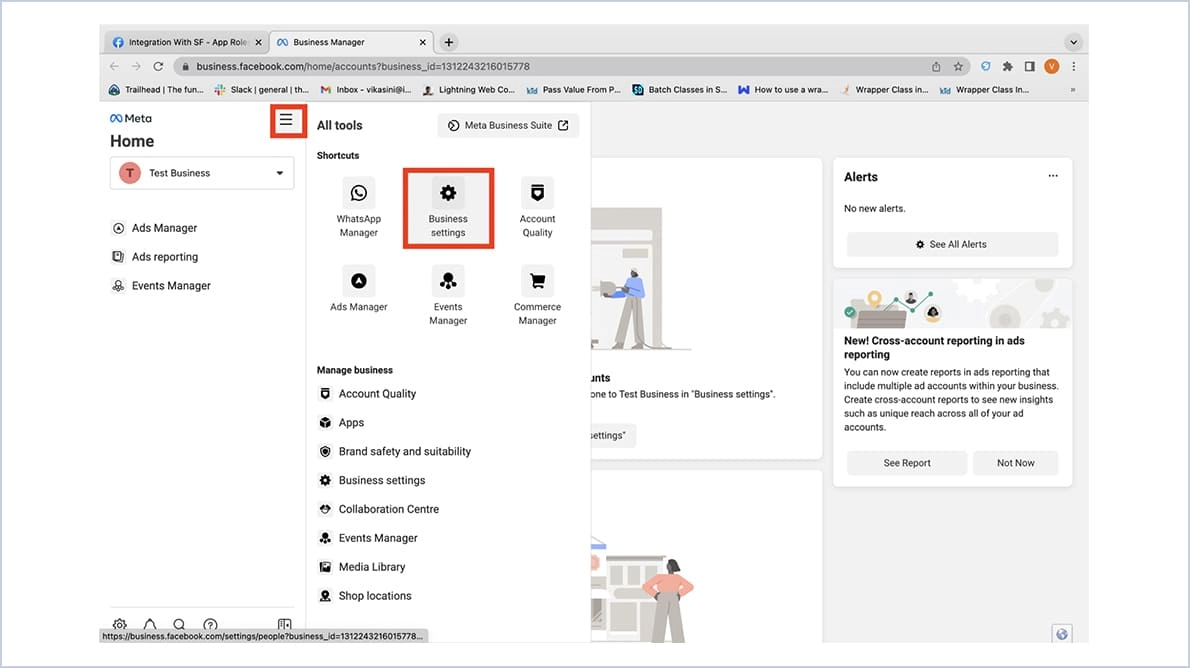Click See All Alerts
Image resolution: width=1190 pixels, height=668 pixels.
tap(952, 244)
